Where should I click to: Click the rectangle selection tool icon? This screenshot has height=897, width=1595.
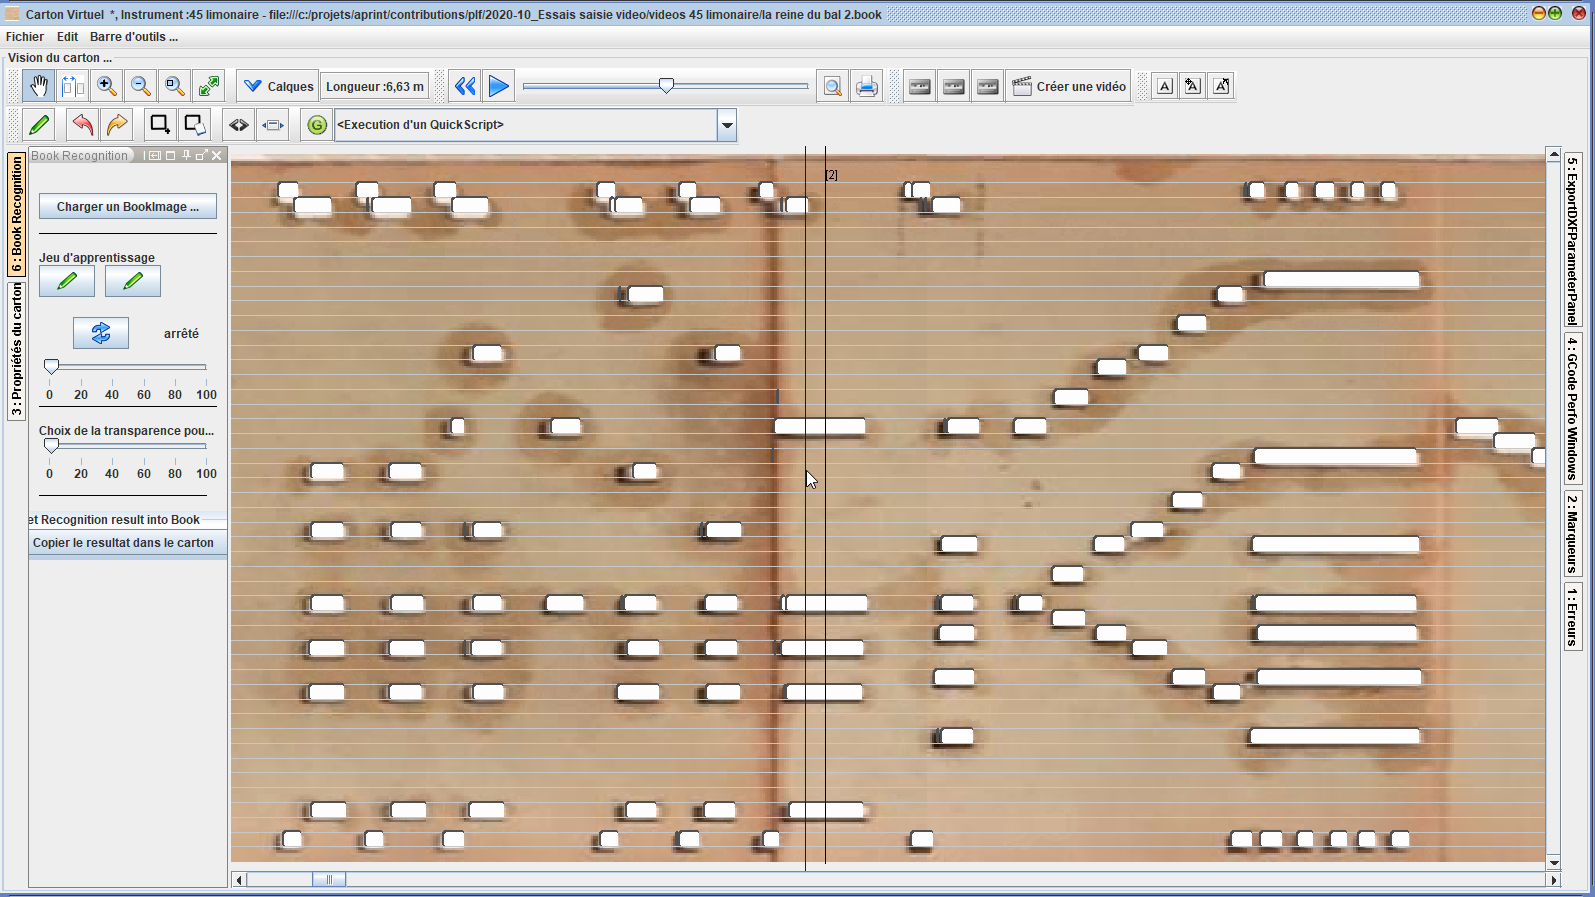[159, 125]
